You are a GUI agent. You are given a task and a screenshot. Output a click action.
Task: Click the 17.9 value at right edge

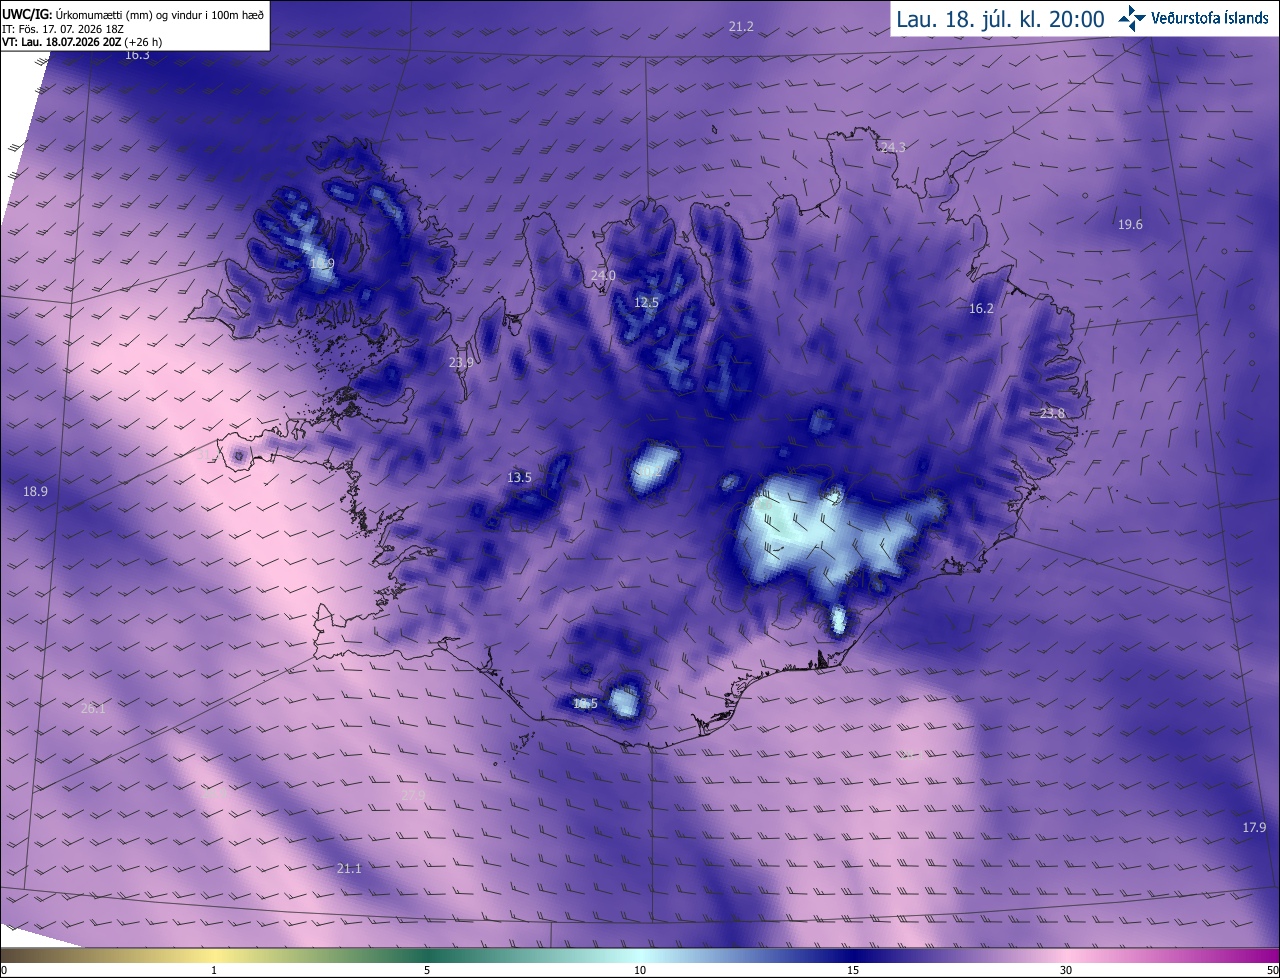click(1254, 828)
